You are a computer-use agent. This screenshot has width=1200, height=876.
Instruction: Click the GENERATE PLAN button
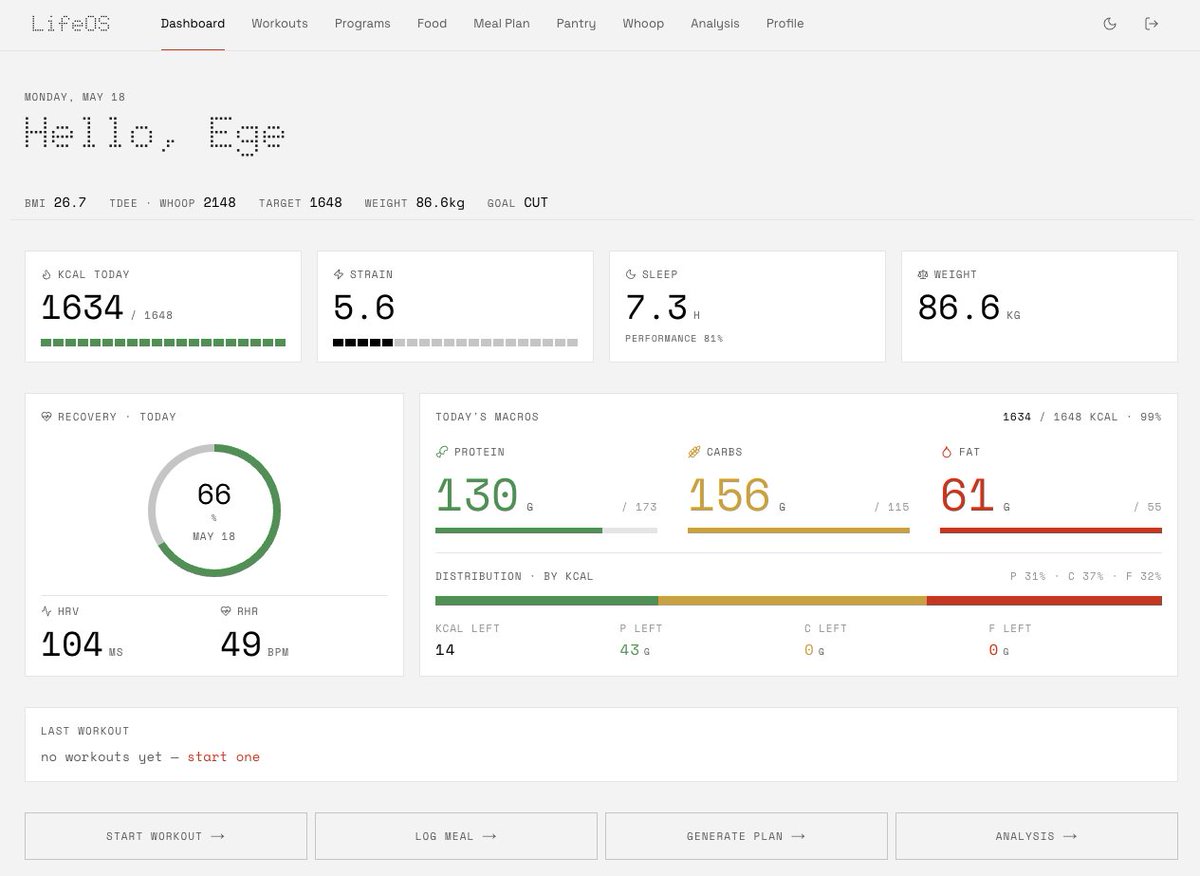click(x=746, y=836)
